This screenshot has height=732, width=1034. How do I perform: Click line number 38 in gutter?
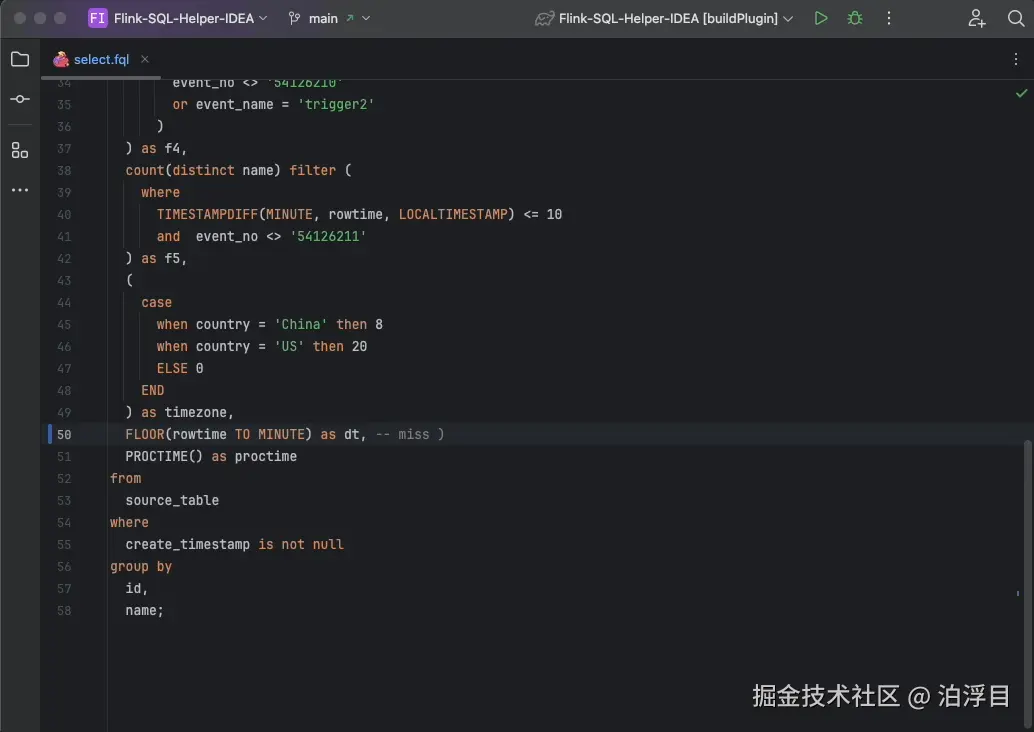pyautogui.click(x=64, y=171)
